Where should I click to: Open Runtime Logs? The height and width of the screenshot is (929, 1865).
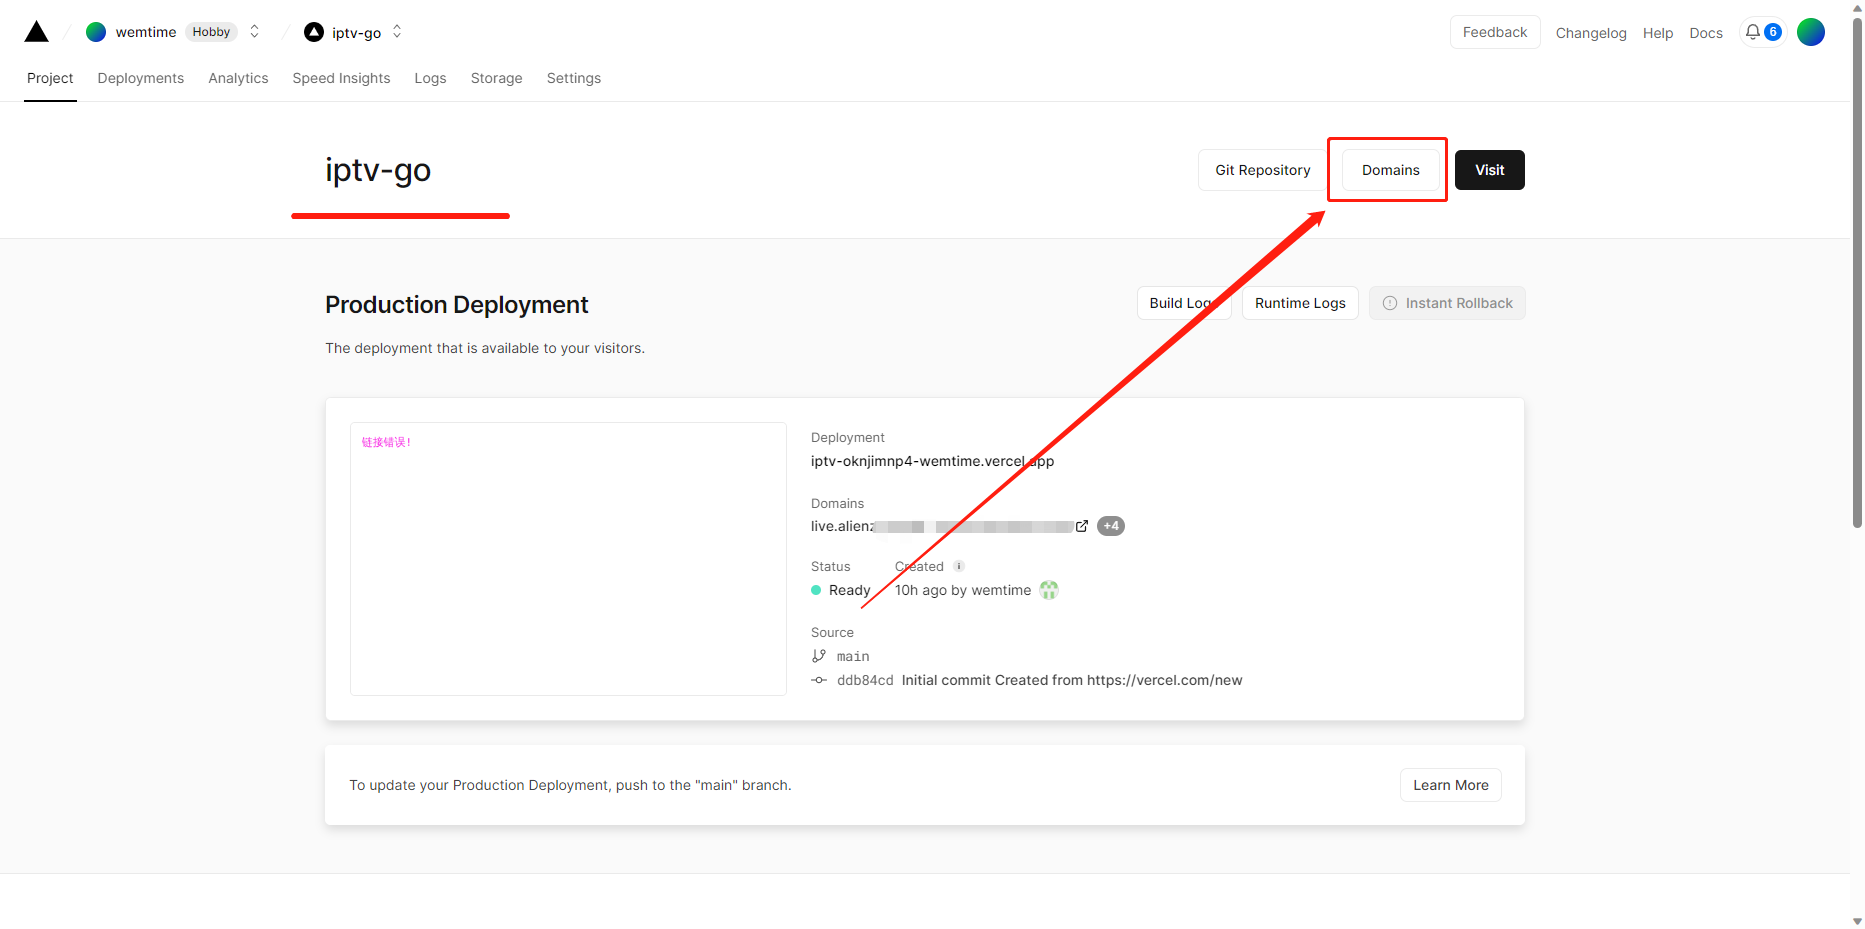[1300, 303]
